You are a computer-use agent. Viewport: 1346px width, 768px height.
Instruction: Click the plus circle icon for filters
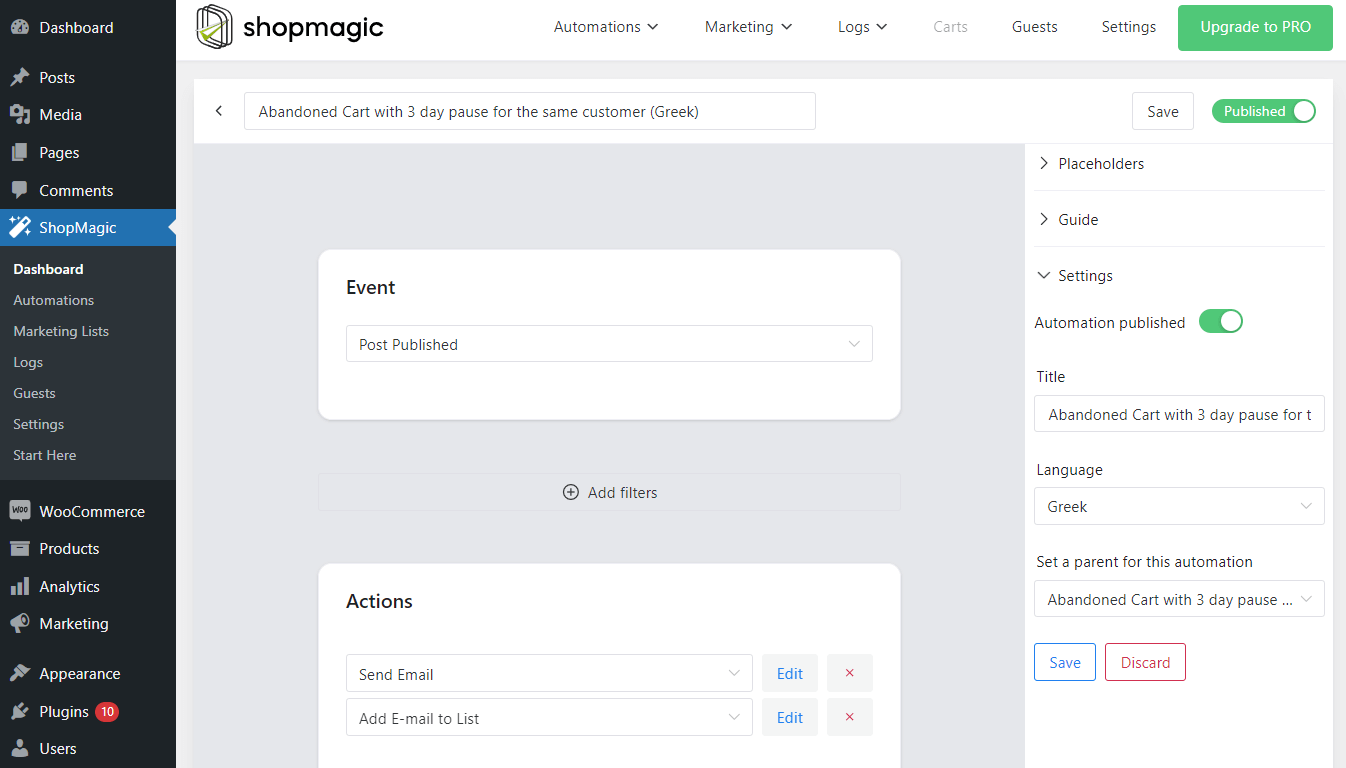pos(571,492)
